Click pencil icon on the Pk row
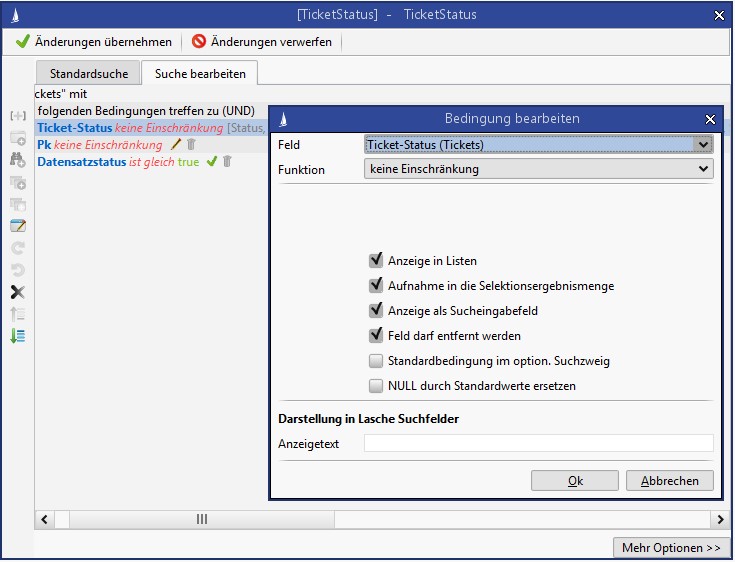Image resolution: width=735 pixels, height=562 pixels. 176,145
